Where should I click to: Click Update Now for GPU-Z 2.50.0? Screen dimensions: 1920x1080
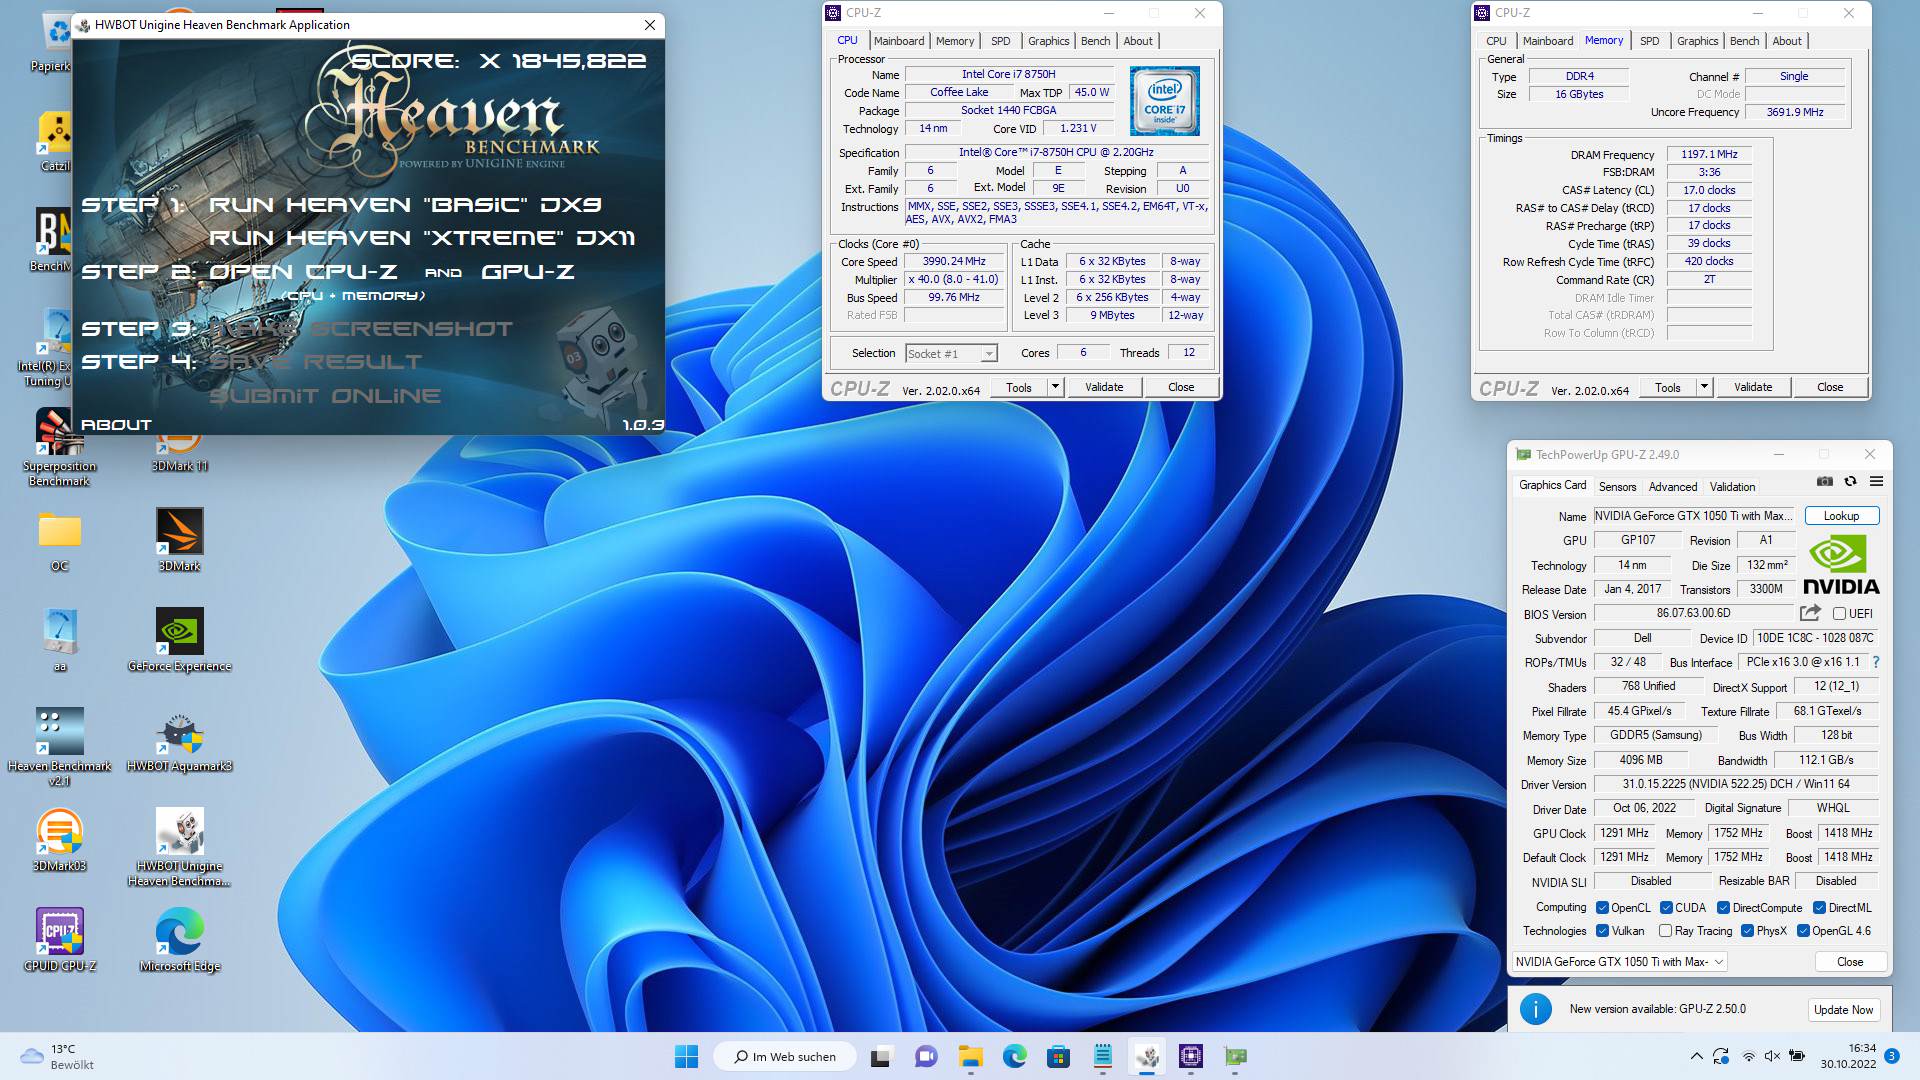(x=1843, y=1010)
